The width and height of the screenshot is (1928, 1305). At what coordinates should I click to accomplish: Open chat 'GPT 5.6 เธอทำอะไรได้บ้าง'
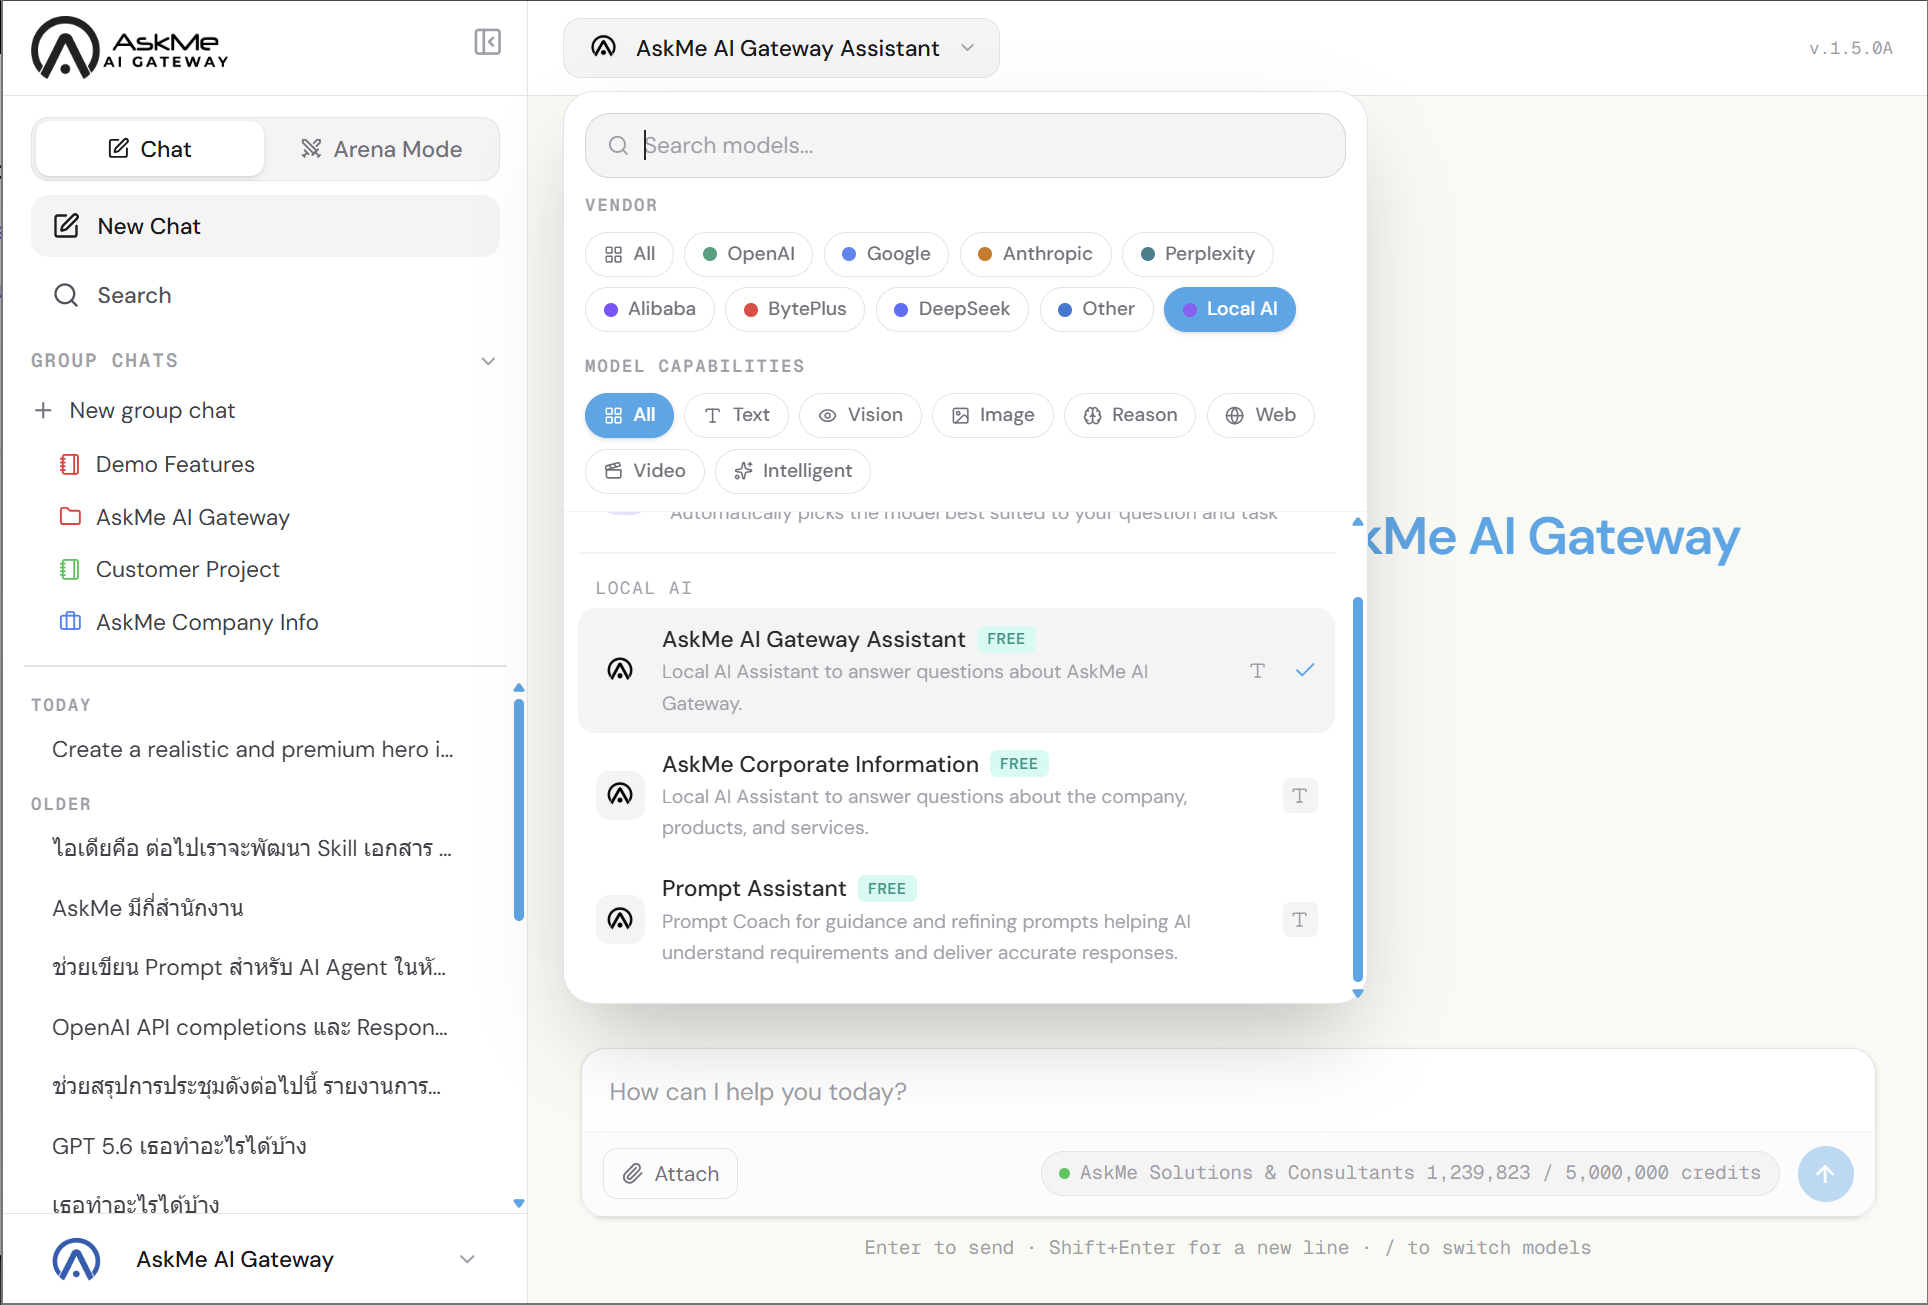(179, 1146)
